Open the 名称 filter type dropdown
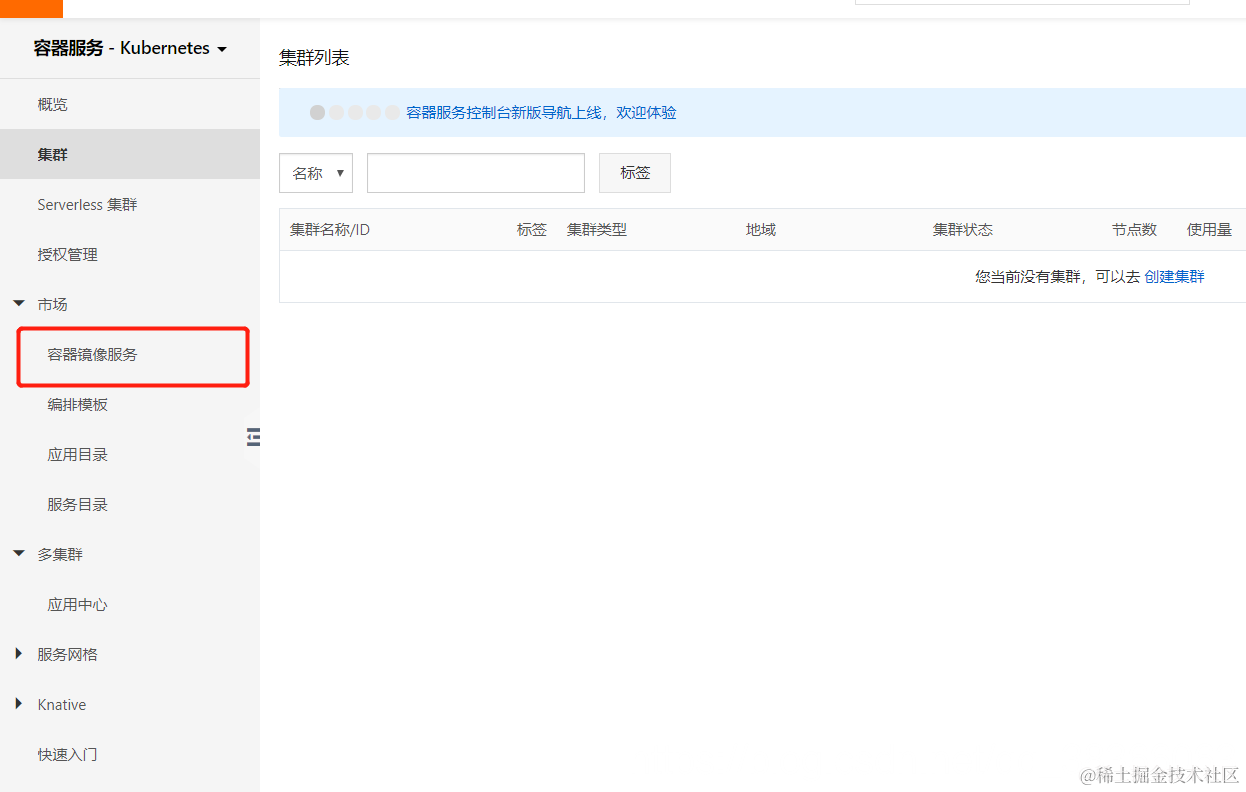This screenshot has width=1246, height=792. (316, 172)
